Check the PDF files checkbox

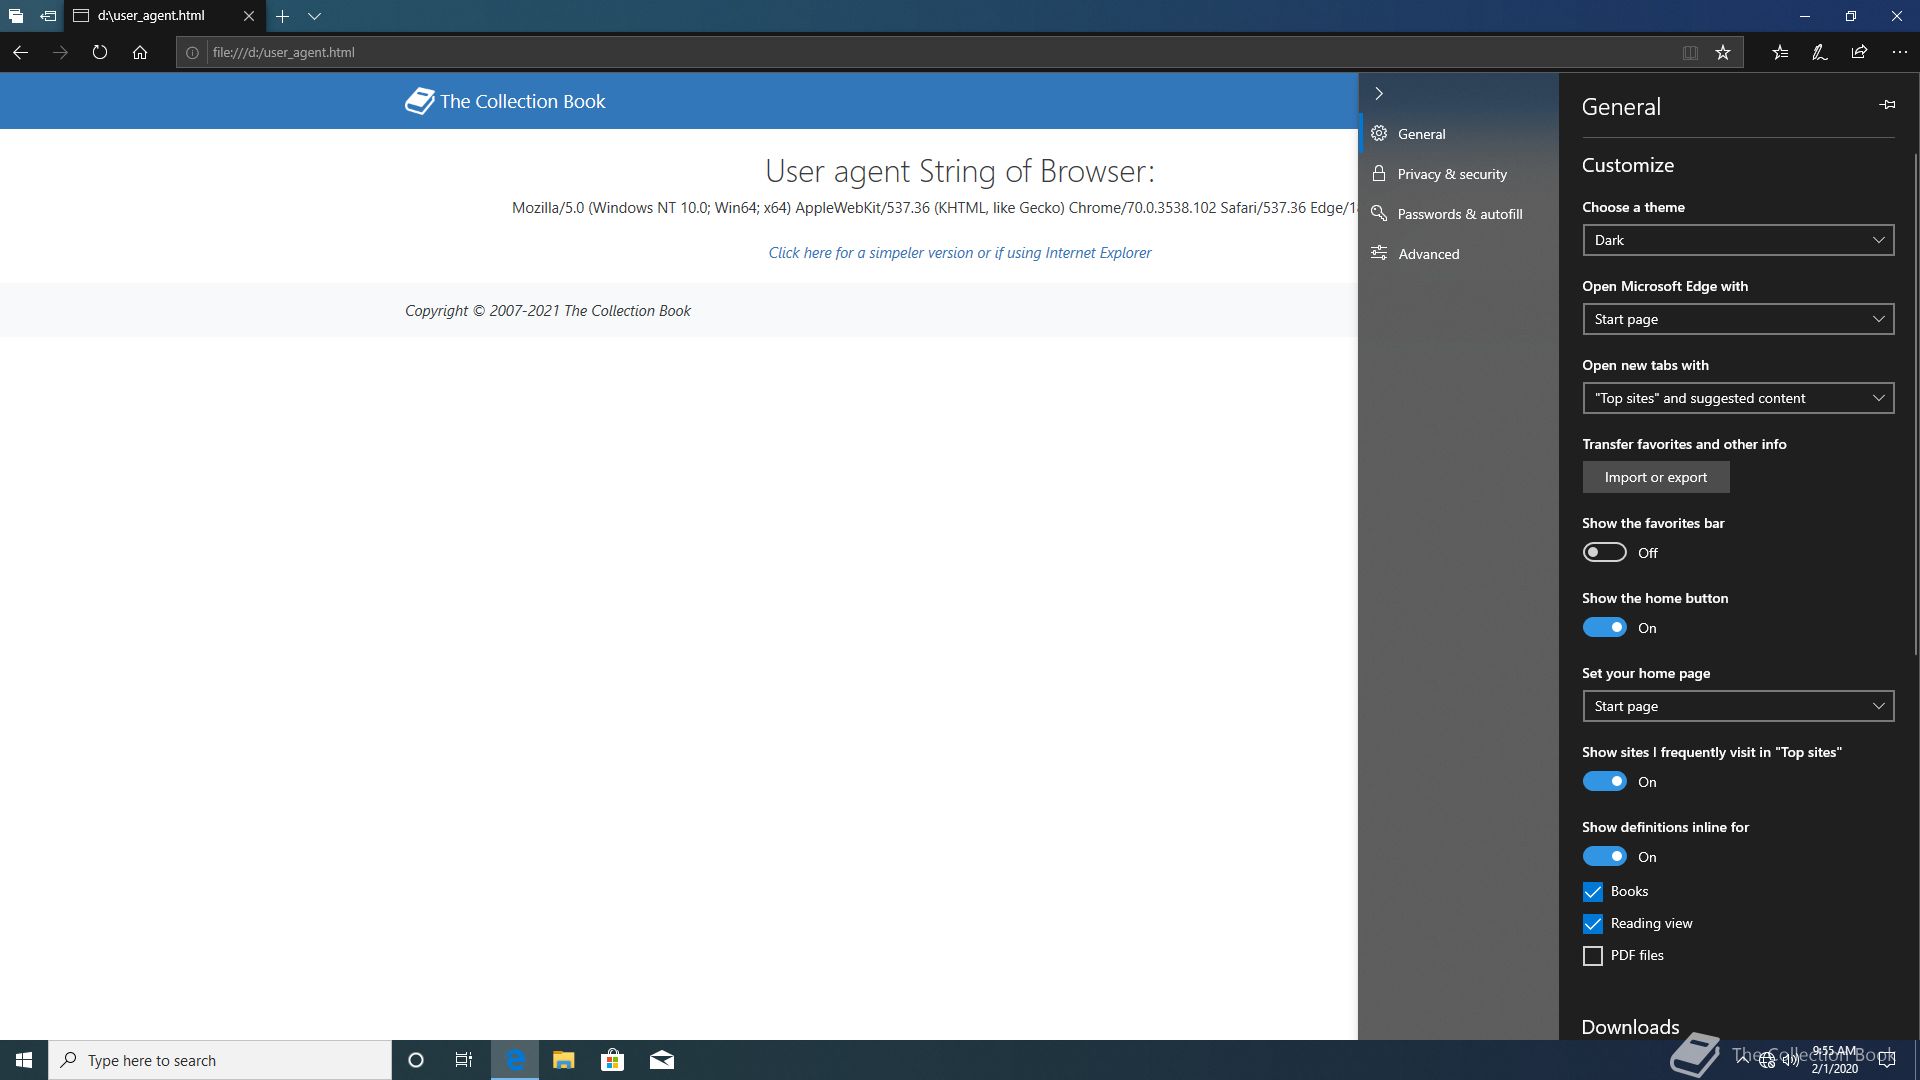1592,956
